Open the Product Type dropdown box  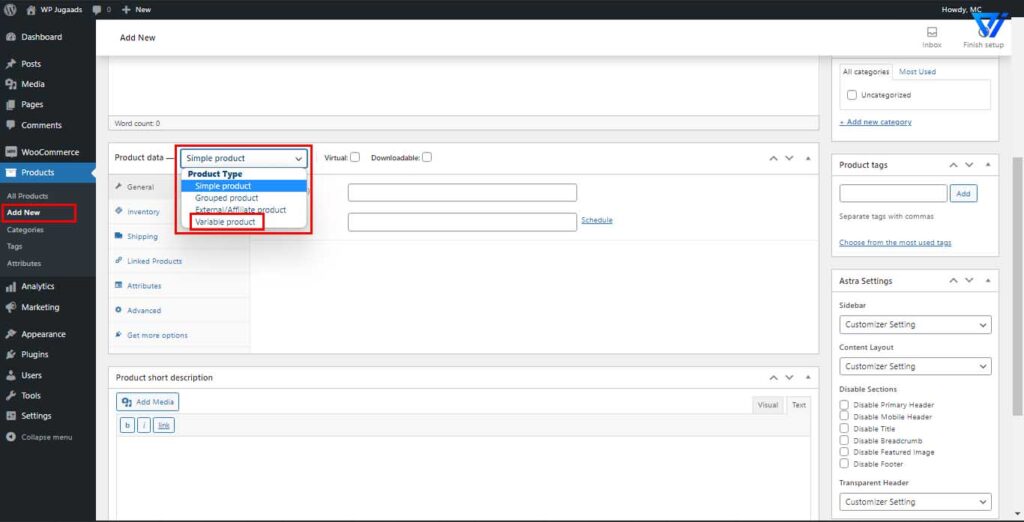click(x=244, y=158)
